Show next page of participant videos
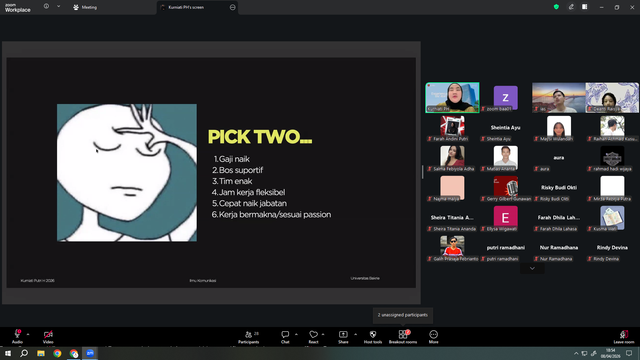Screen dimensions: 640x360 tap(532, 269)
